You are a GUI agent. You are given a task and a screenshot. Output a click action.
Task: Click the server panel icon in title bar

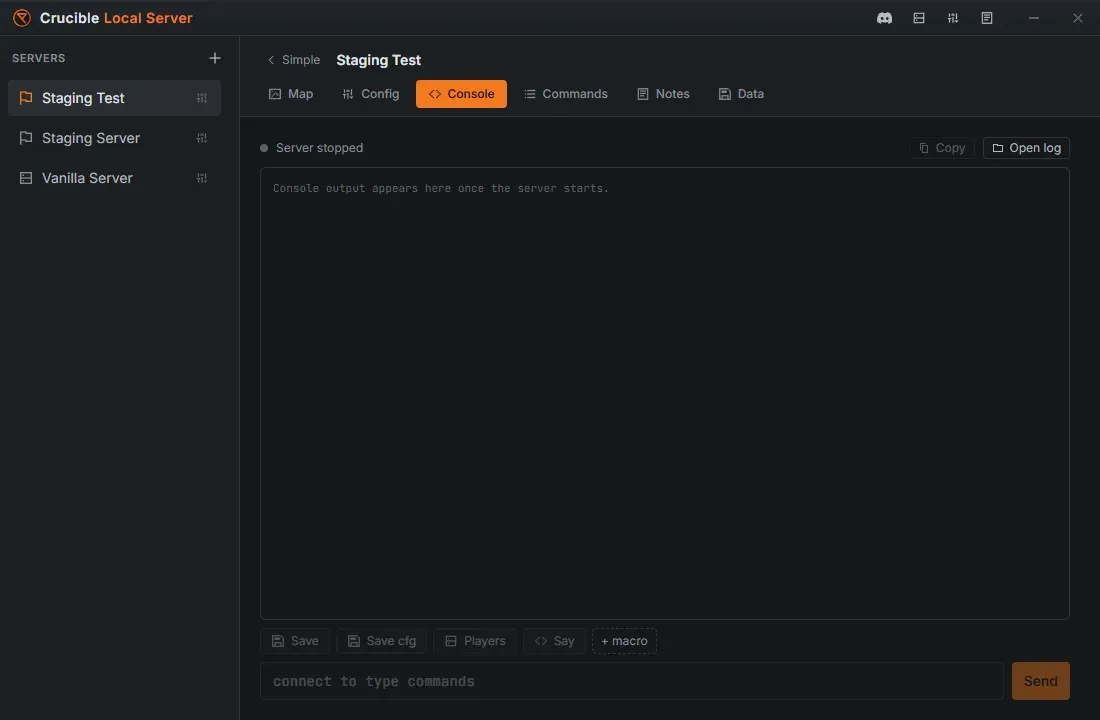(x=918, y=18)
